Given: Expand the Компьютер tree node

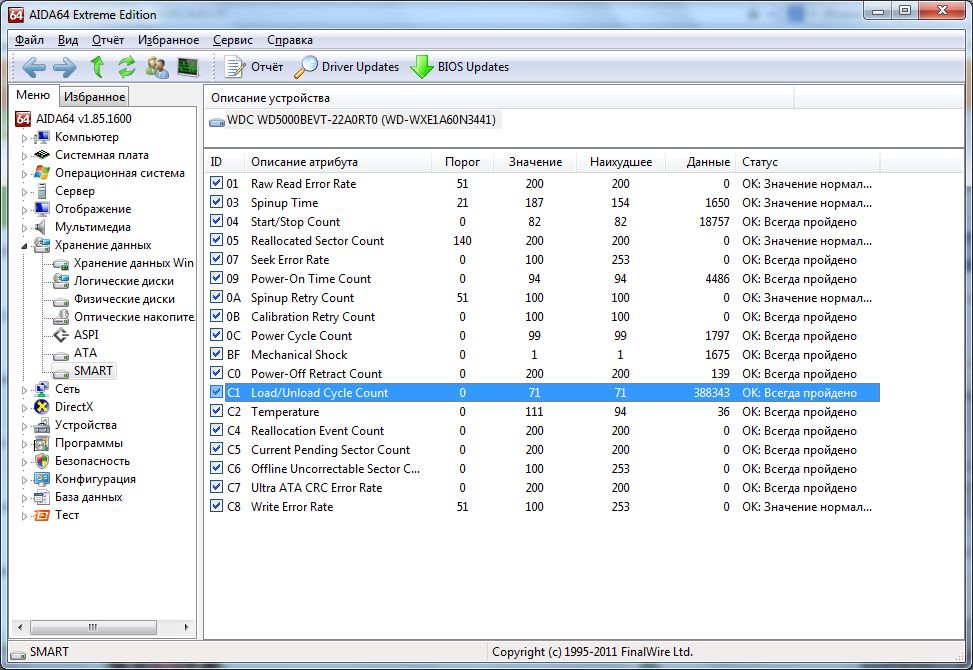Looking at the screenshot, I should (x=25, y=138).
